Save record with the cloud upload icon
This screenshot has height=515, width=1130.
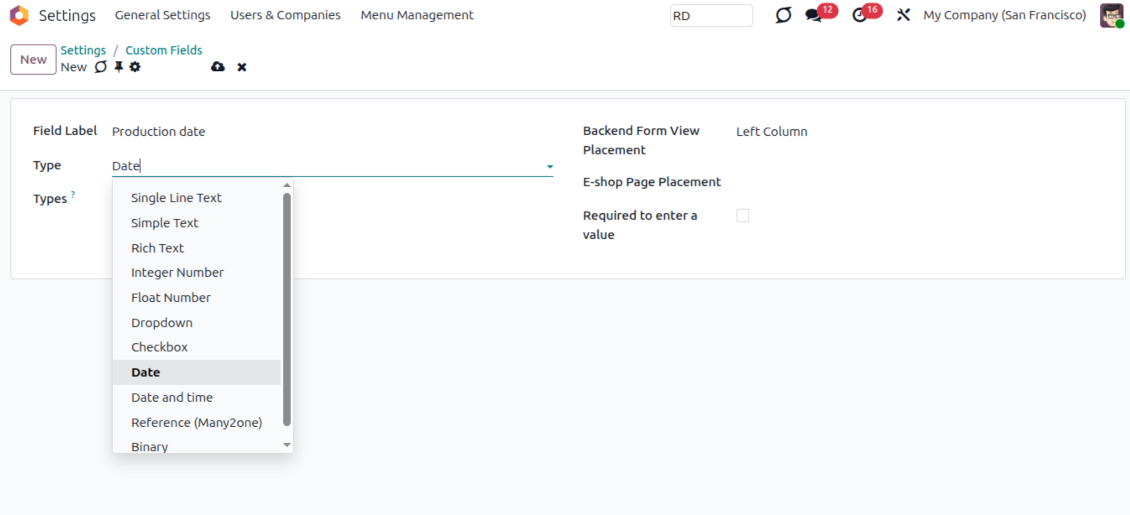click(x=218, y=67)
